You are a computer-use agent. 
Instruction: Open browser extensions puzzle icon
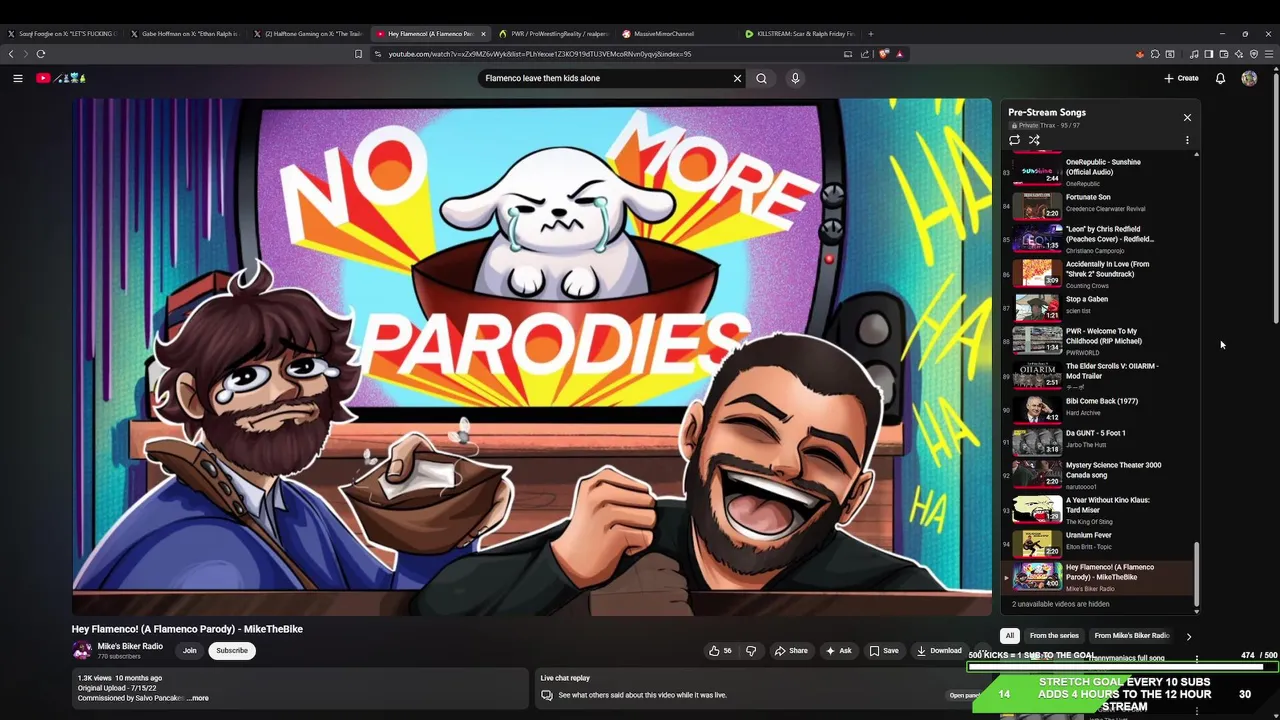point(1154,54)
